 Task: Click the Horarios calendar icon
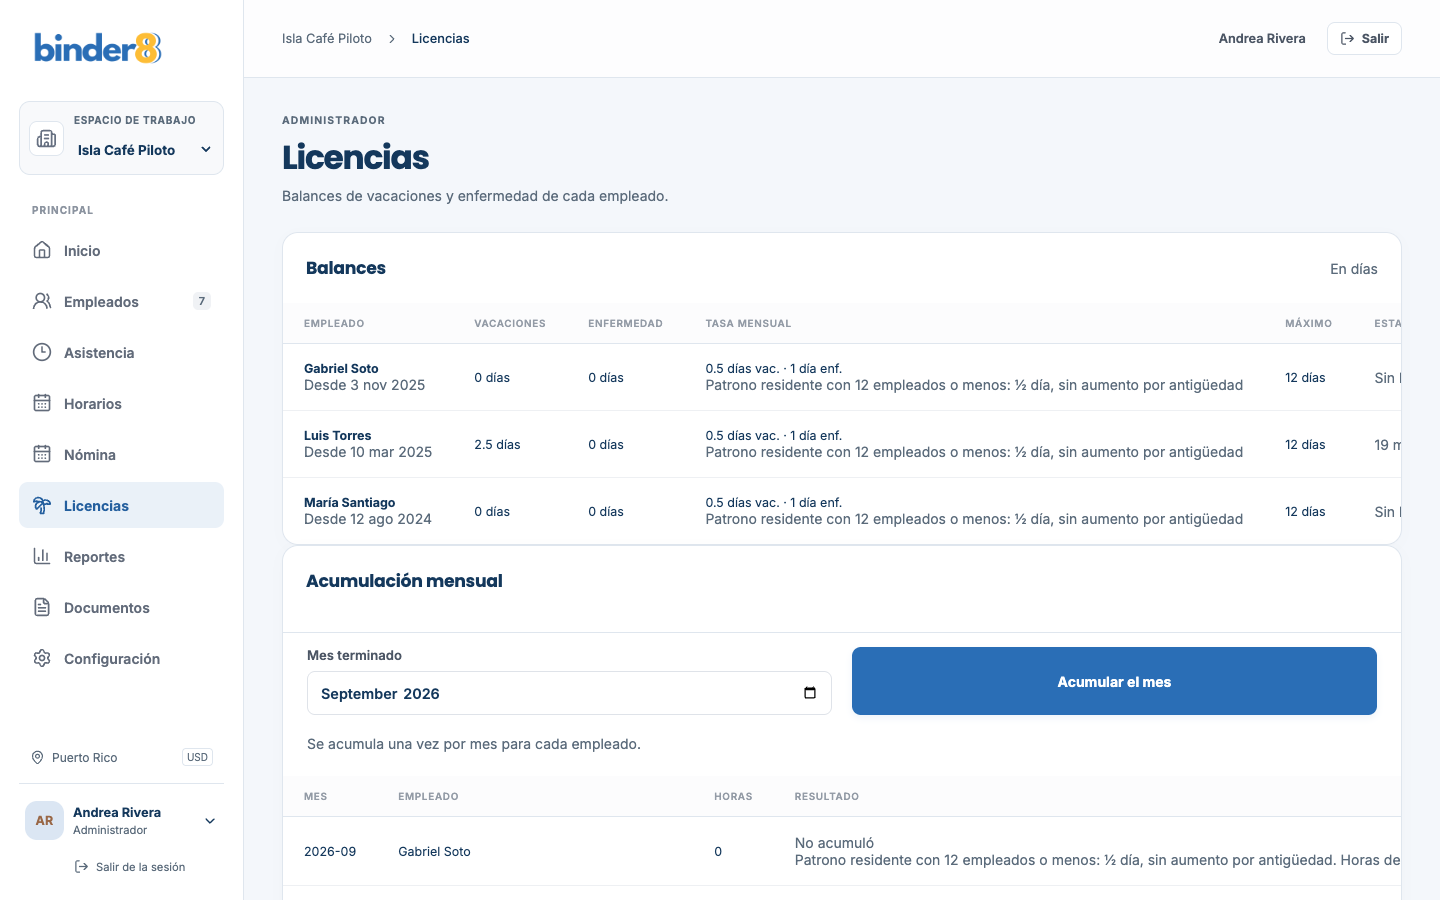42,403
